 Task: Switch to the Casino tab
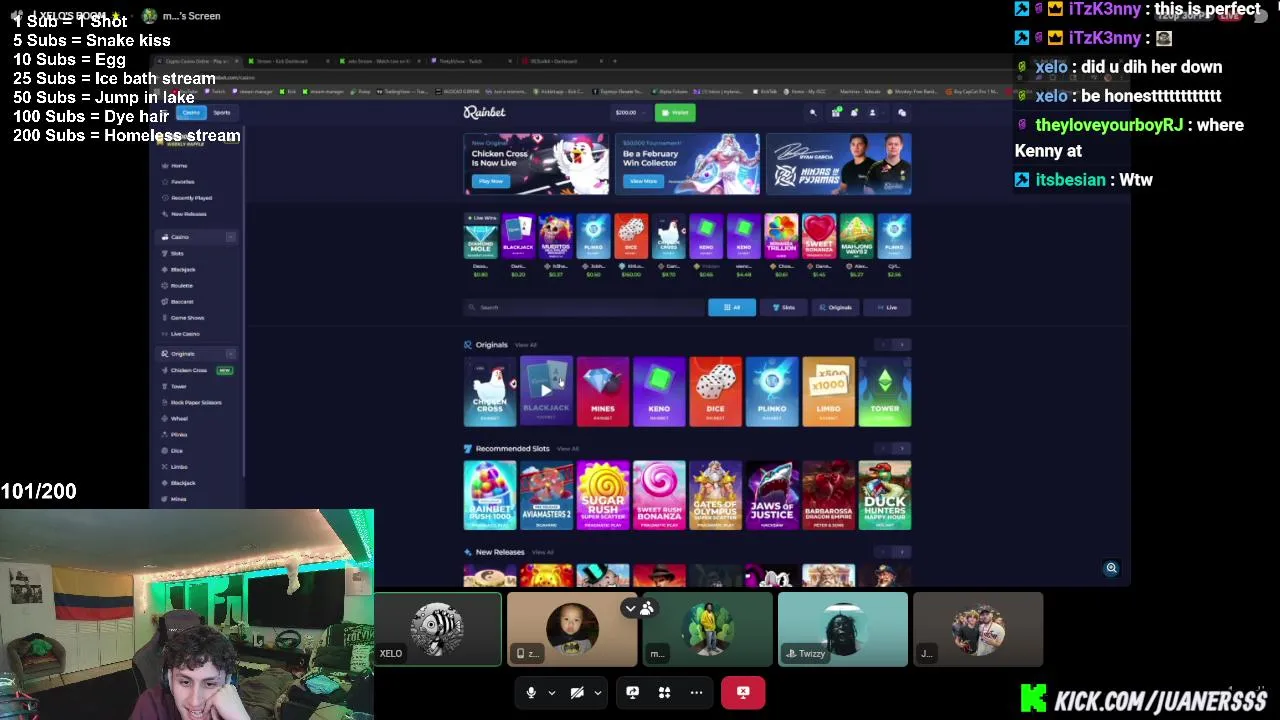tap(191, 113)
